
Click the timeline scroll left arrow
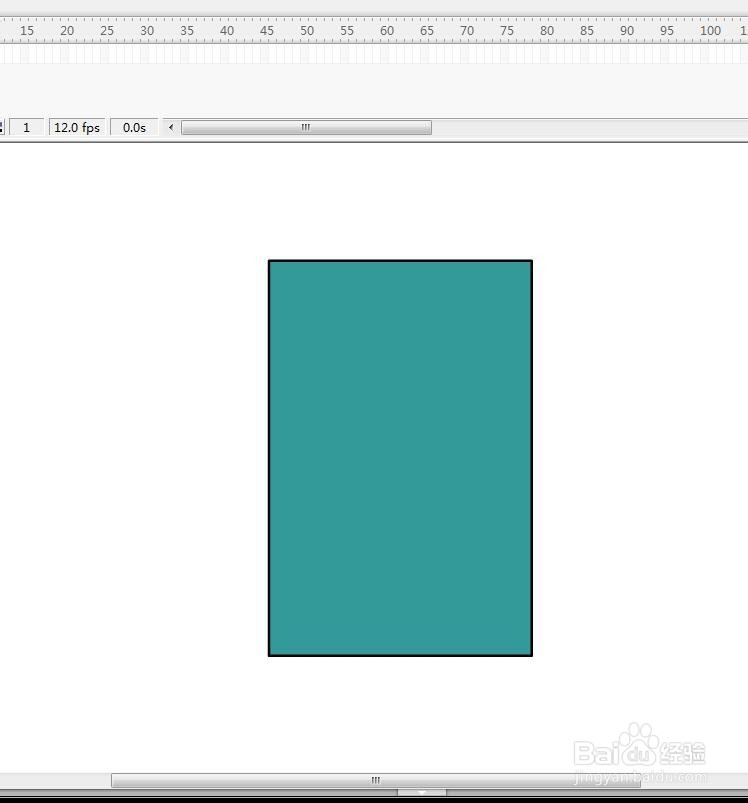click(x=171, y=128)
